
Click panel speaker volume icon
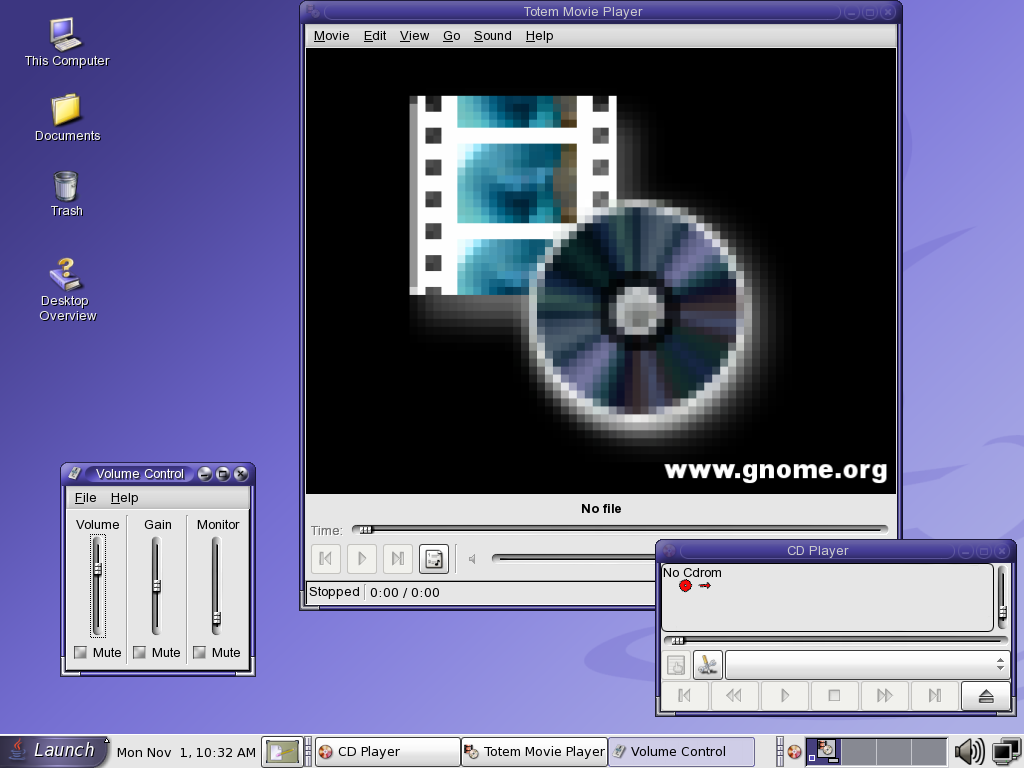969,752
